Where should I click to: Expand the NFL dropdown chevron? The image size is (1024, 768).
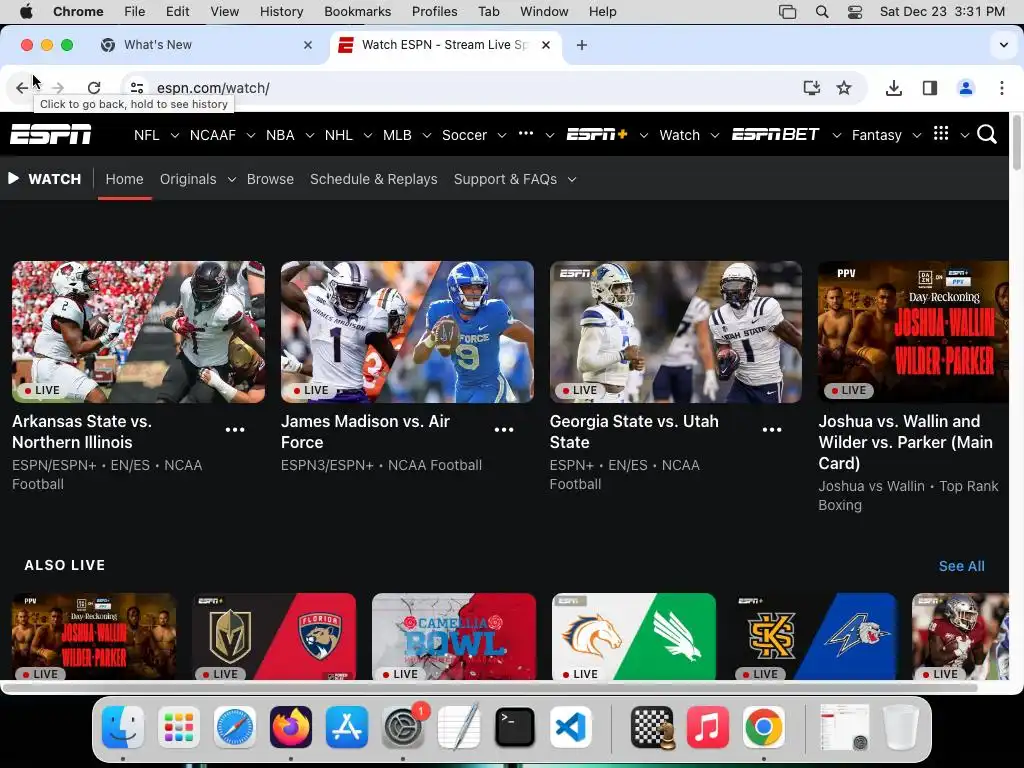tap(174, 135)
